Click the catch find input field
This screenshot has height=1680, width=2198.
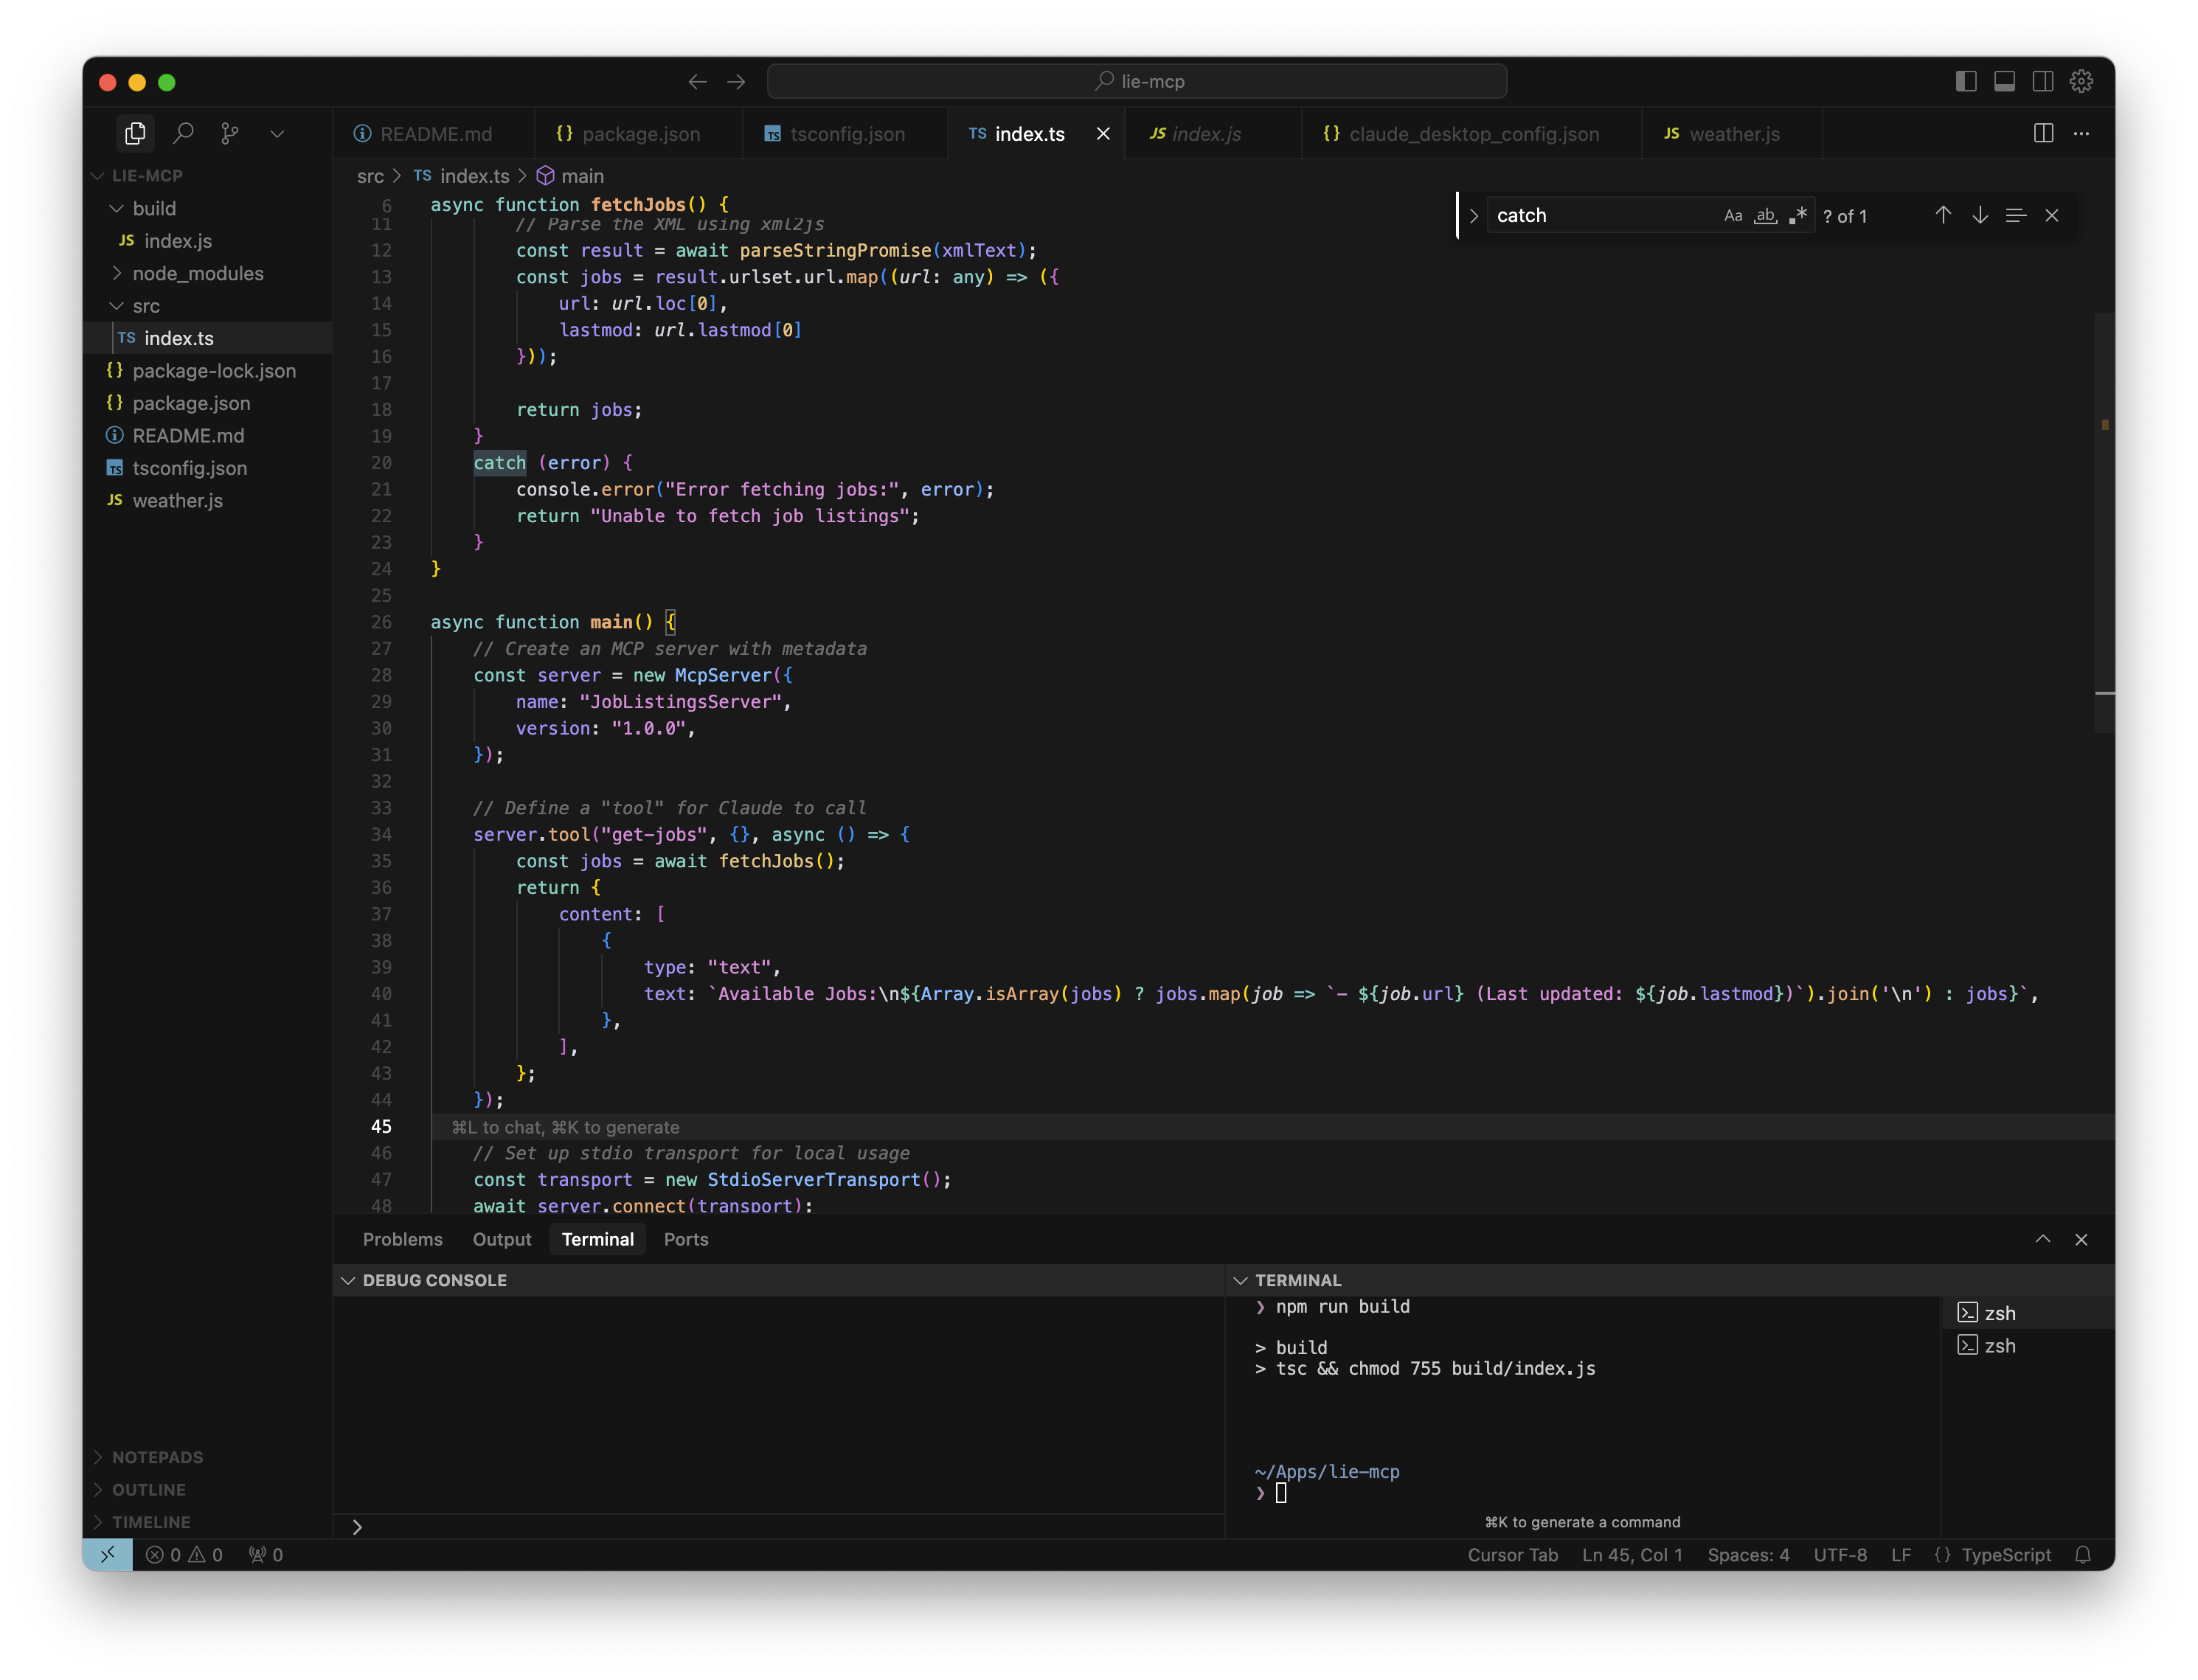[1600, 215]
